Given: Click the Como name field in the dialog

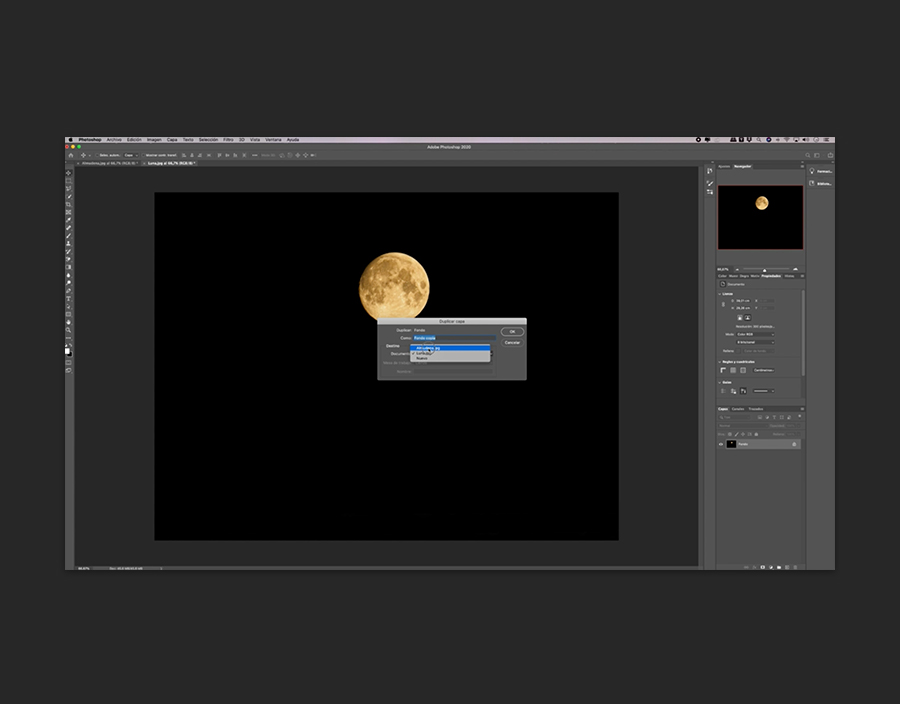Looking at the screenshot, I should click(454, 338).
